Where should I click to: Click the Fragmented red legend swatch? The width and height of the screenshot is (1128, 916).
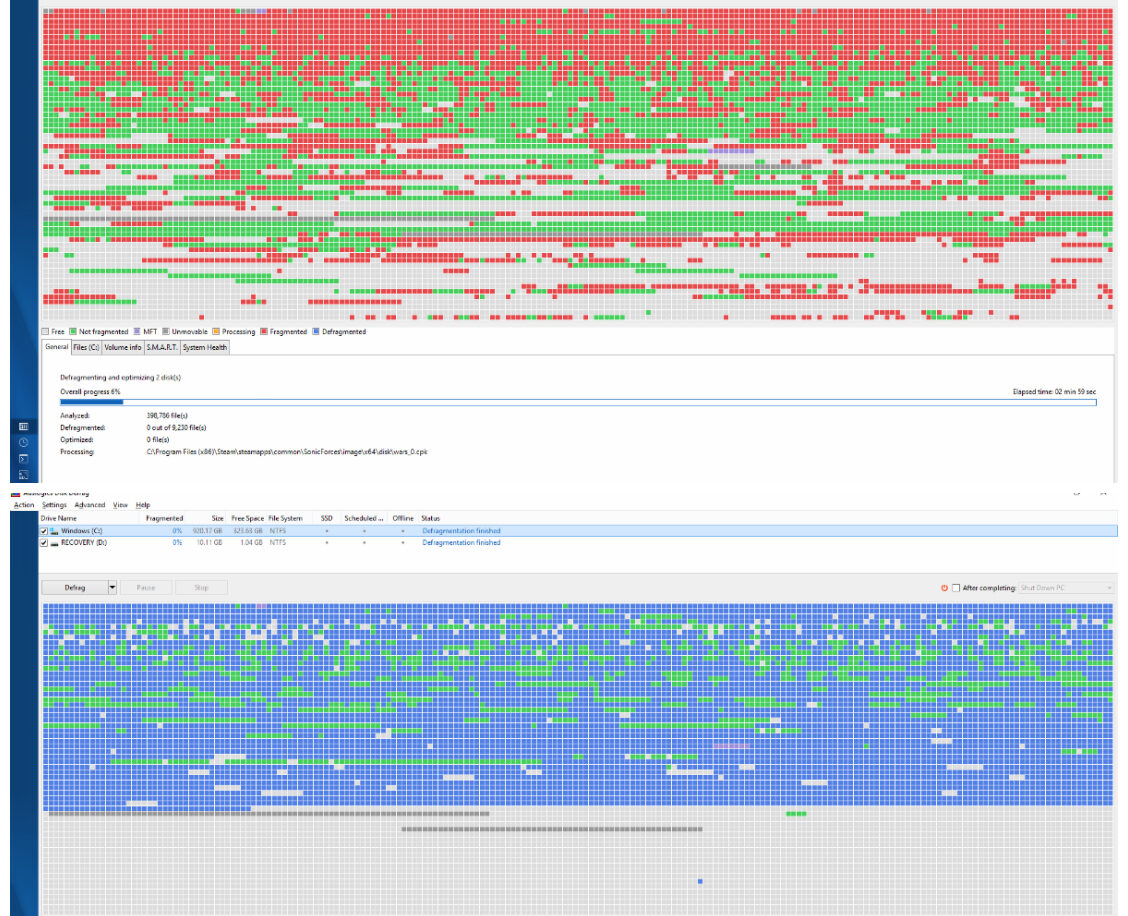click(x=263, y=332)
